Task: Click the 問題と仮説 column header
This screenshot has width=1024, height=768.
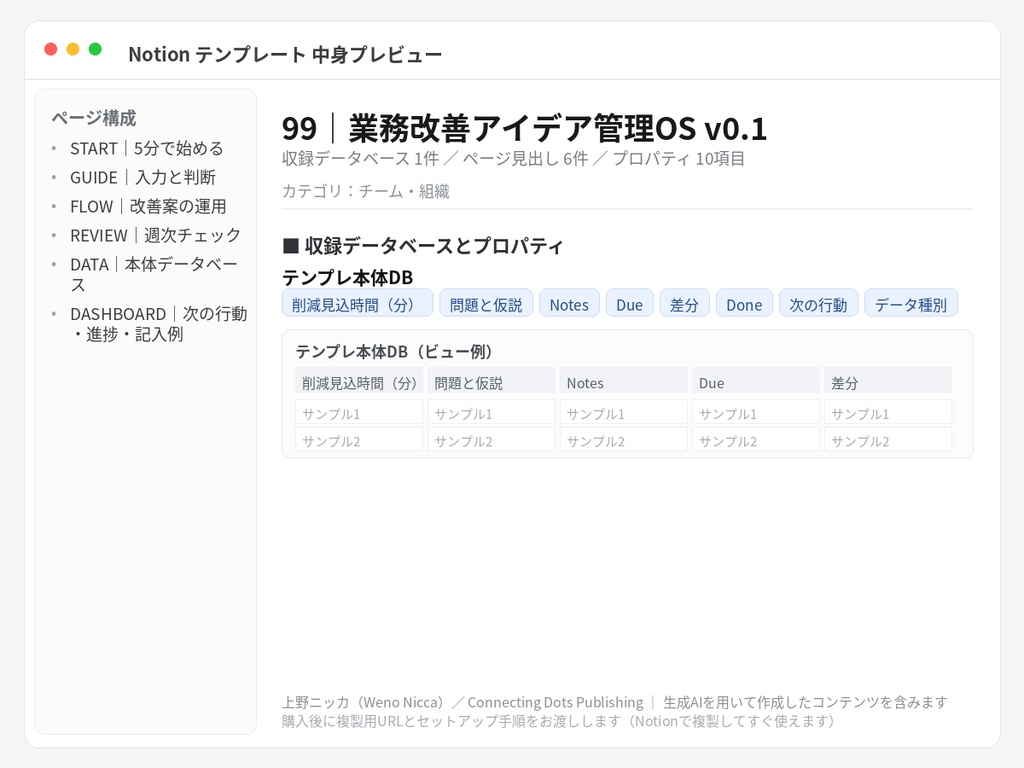Action: pyautogui.click(x=491, y=383)
